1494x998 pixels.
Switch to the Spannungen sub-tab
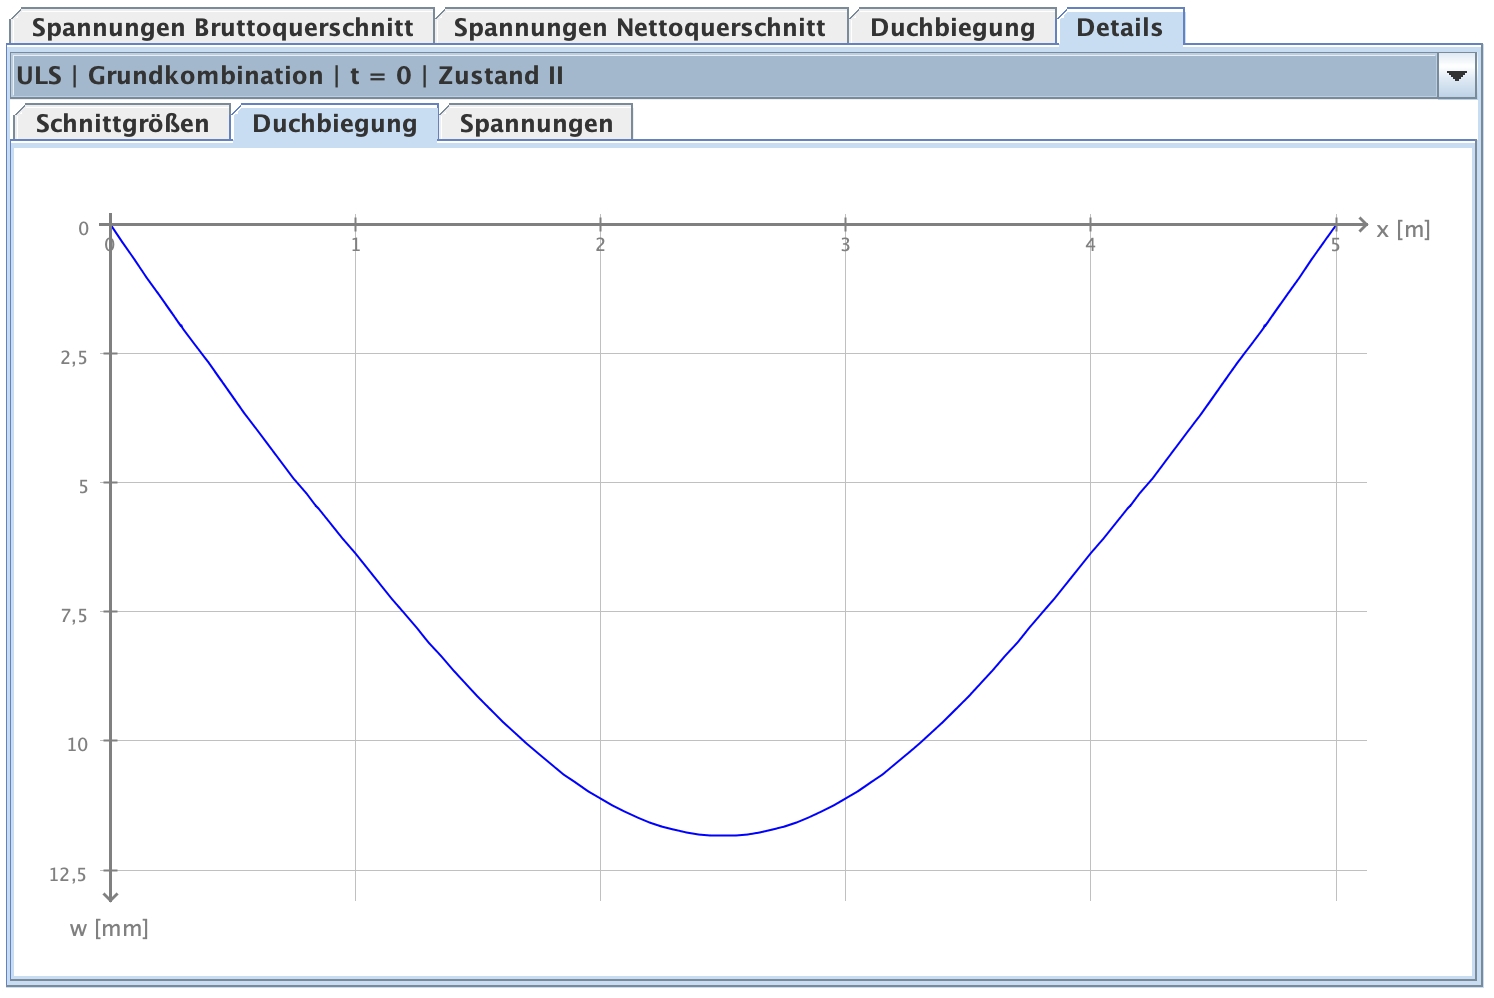point(536,123)
